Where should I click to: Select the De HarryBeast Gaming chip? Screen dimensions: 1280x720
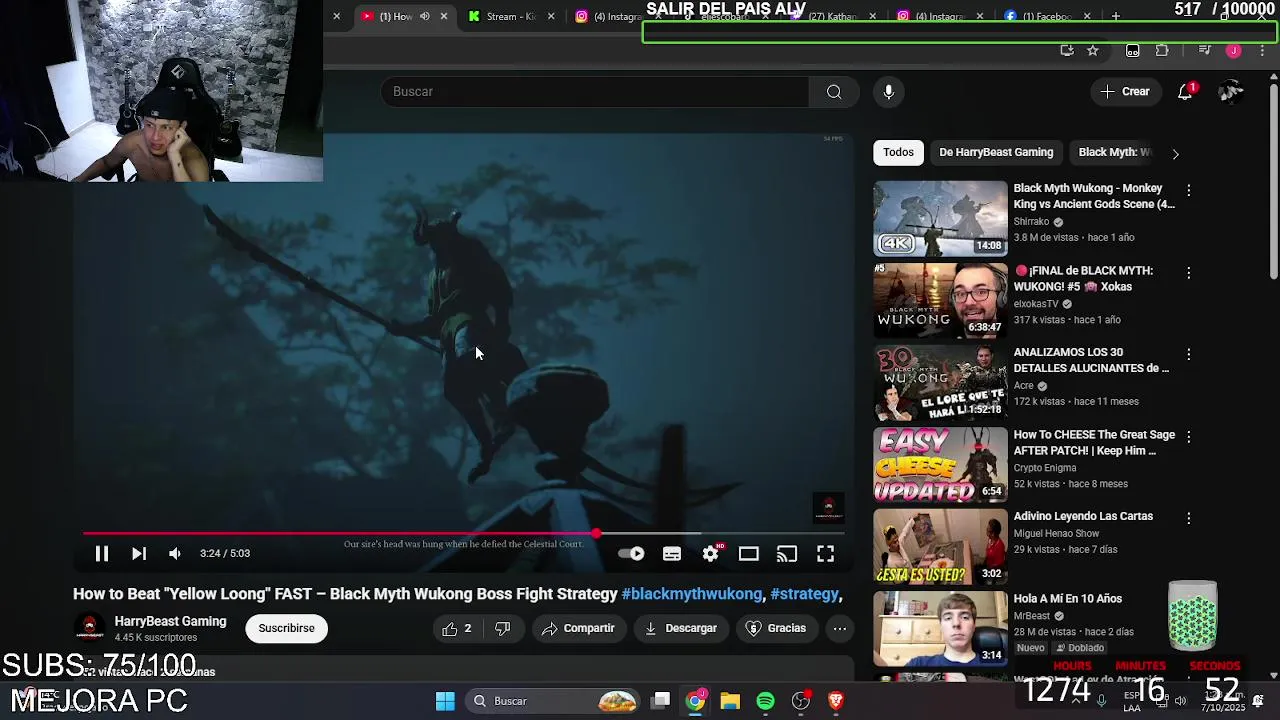[996, 152]
